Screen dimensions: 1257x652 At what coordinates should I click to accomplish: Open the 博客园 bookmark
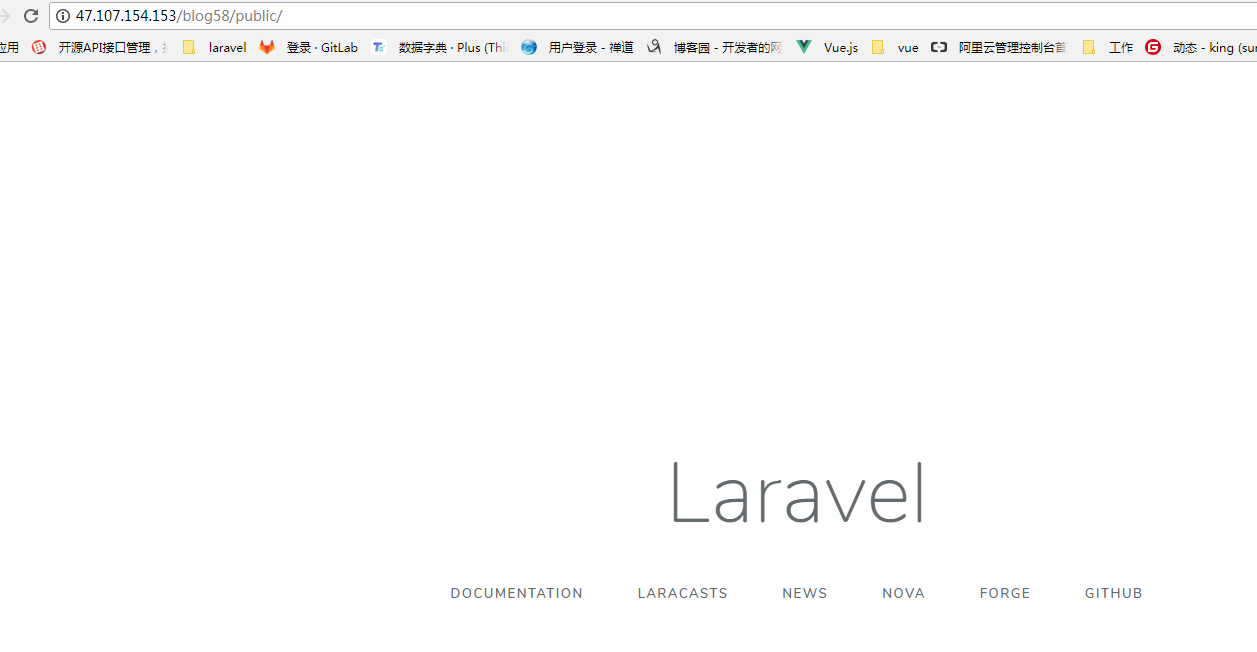714,47
